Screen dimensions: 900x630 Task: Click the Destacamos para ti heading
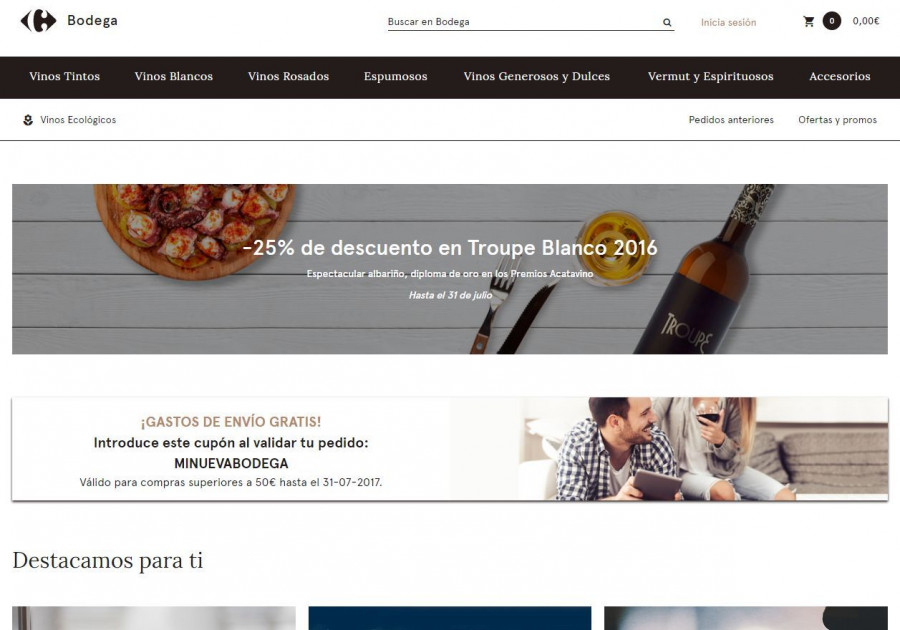tap(108, 561)
